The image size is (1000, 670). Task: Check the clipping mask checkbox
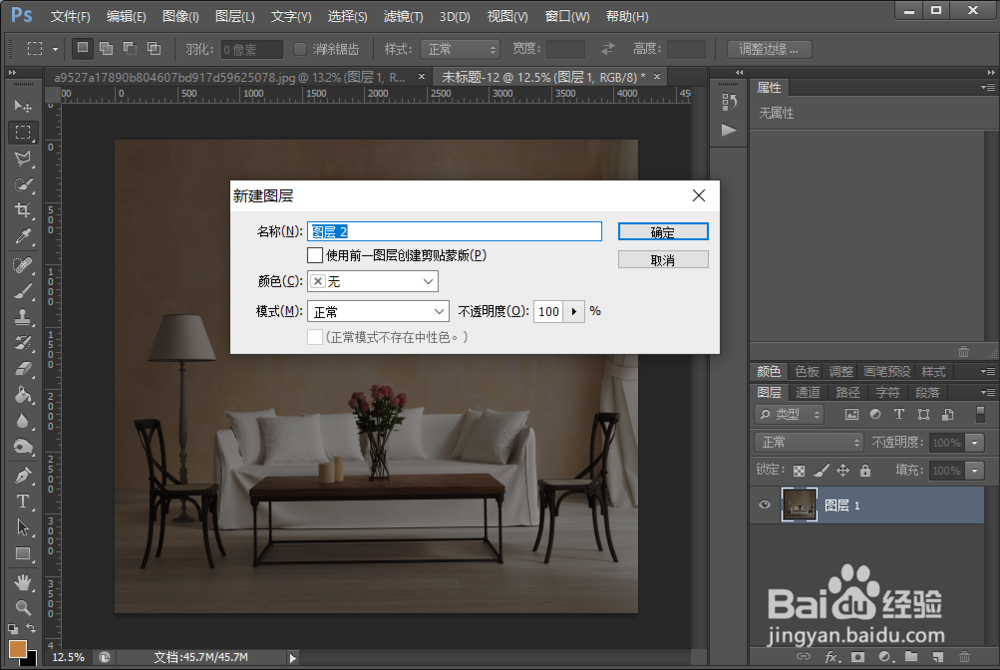pos(314,256)
